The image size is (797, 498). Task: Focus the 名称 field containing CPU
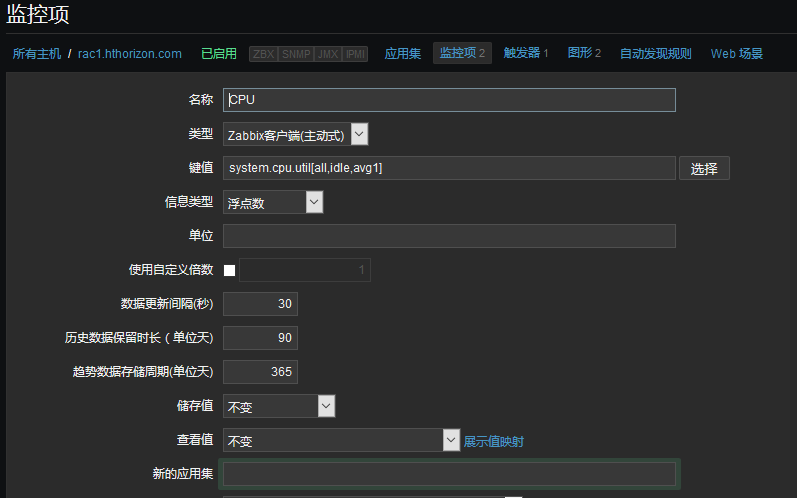pos(449,100)
